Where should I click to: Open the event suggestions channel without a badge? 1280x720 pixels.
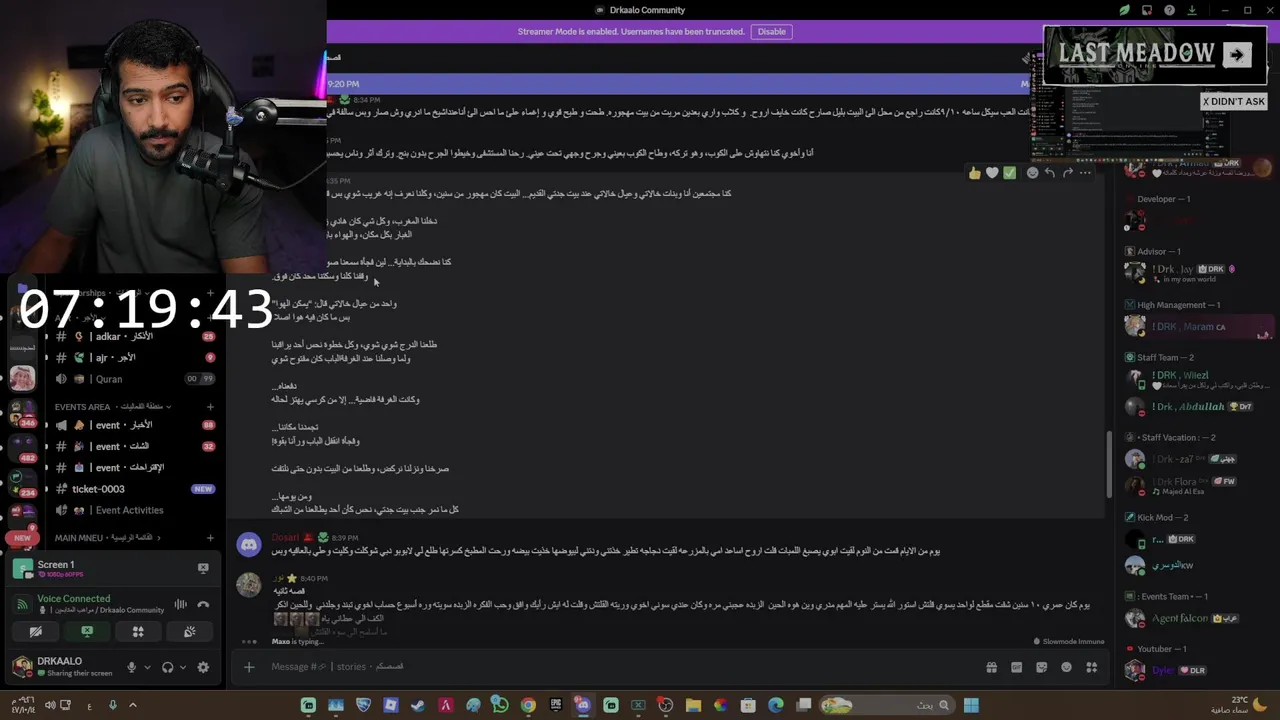click(x=135, y=467)
